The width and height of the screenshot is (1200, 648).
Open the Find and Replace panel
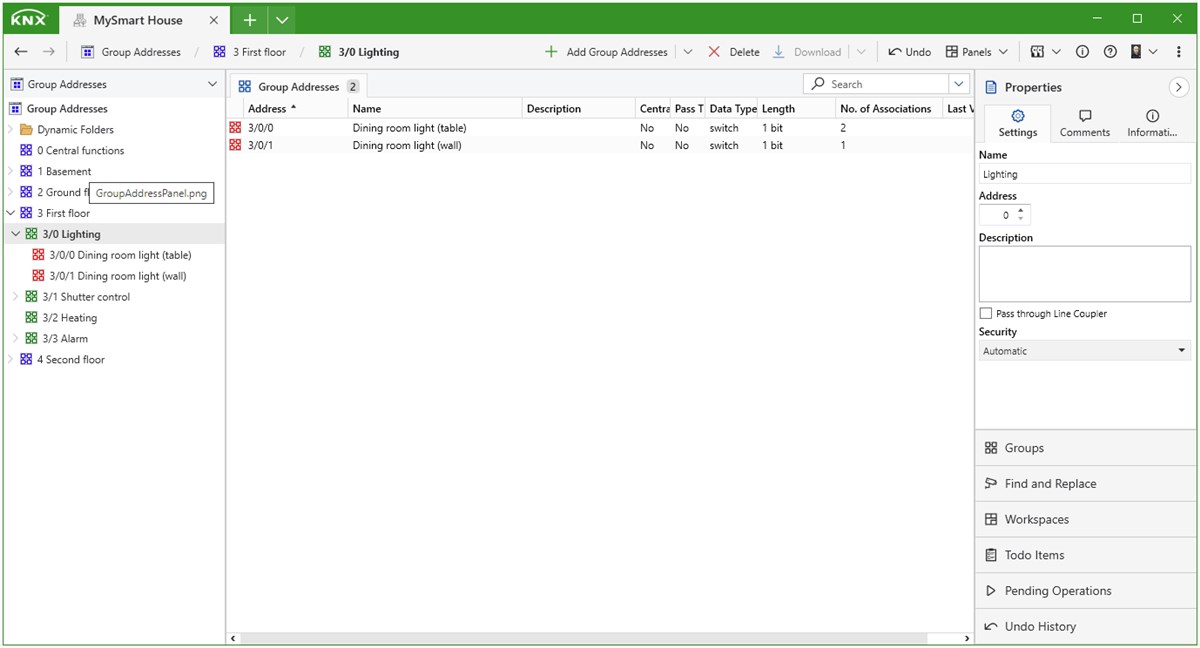(x=1085, y=484)
